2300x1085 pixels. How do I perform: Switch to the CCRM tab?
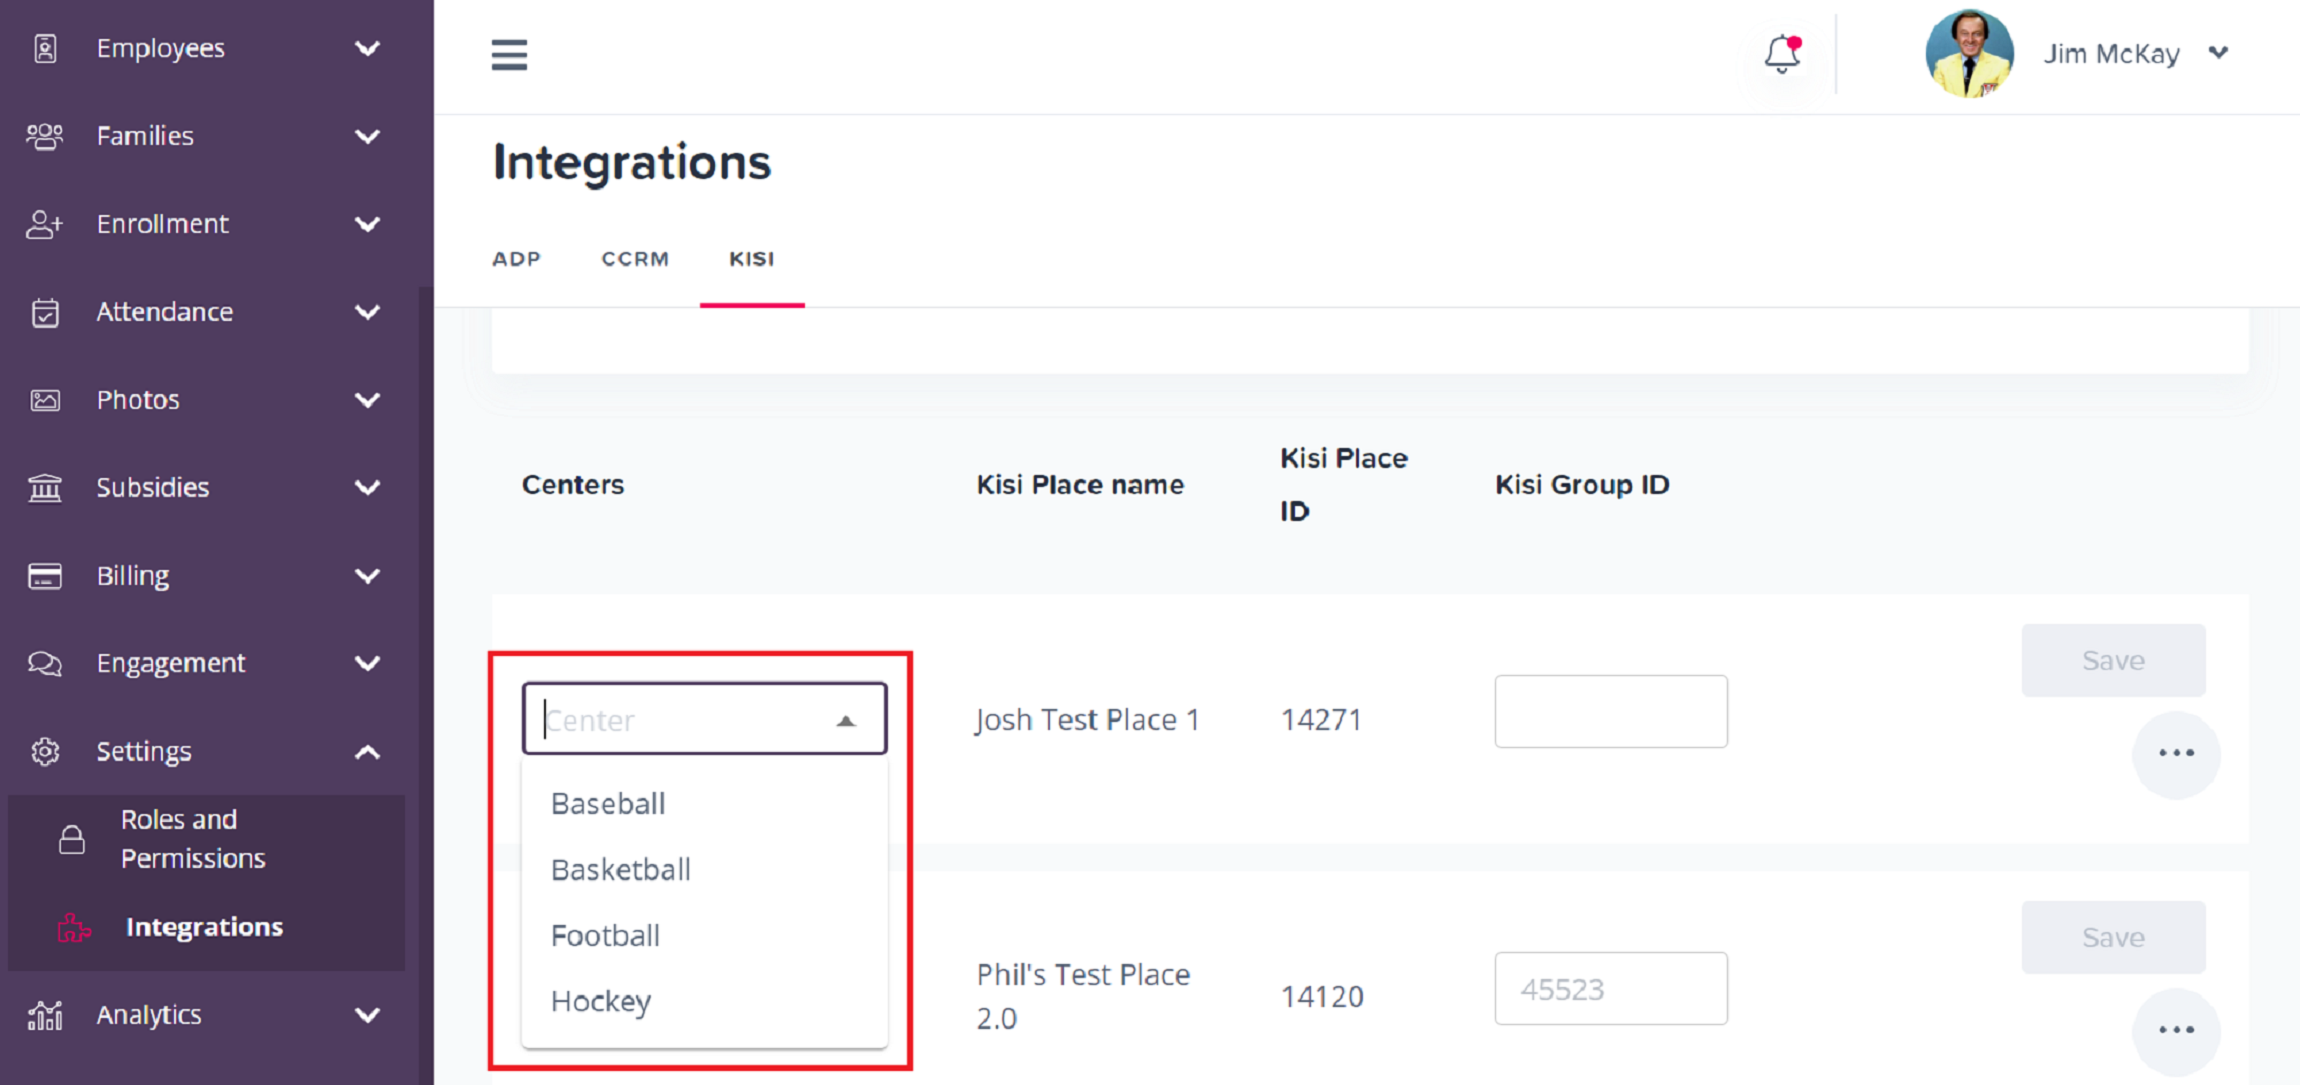635,259
